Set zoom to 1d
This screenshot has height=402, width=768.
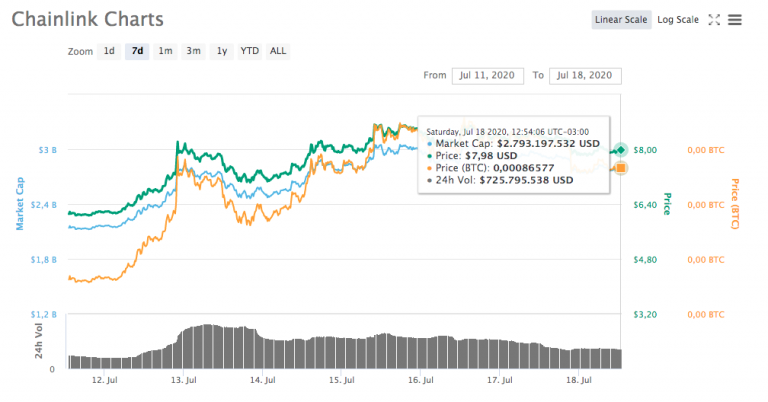[x=109, y=51]
